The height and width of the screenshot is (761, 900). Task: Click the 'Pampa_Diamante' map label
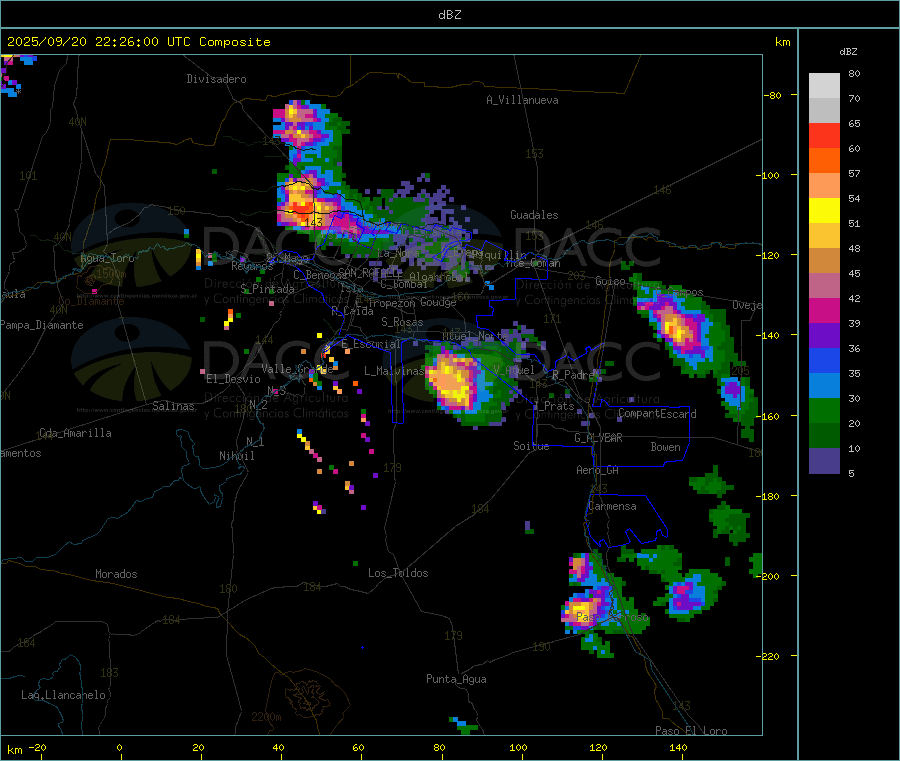[x=42, y=325]
